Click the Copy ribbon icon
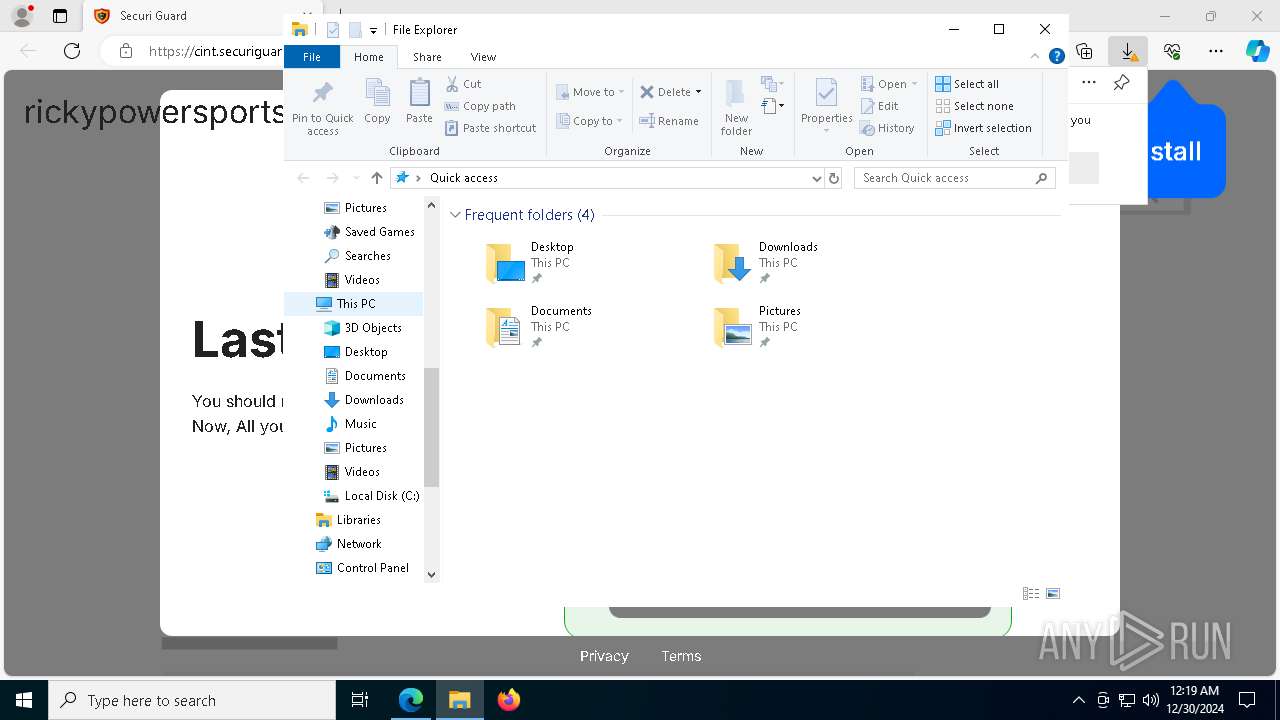The width and height of the screenshot is (1280, 720). click(377, 102)
